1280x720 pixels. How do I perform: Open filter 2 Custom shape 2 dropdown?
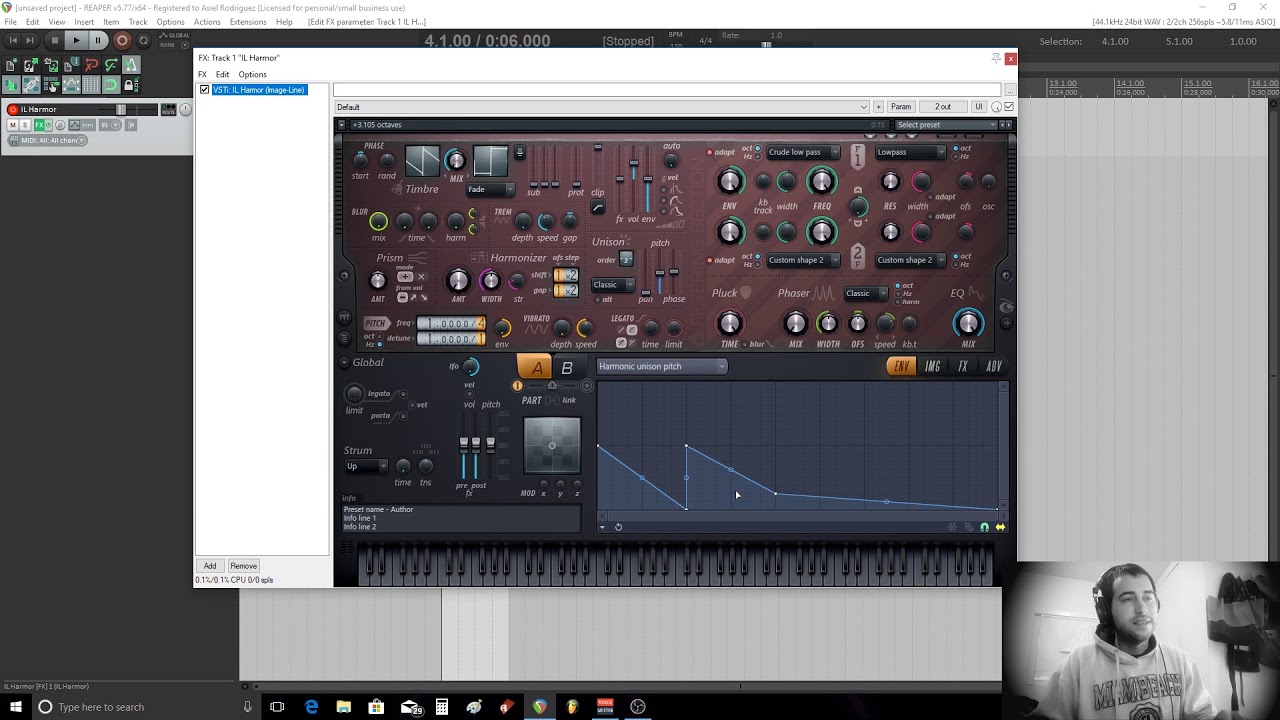[x=803, y=260]
